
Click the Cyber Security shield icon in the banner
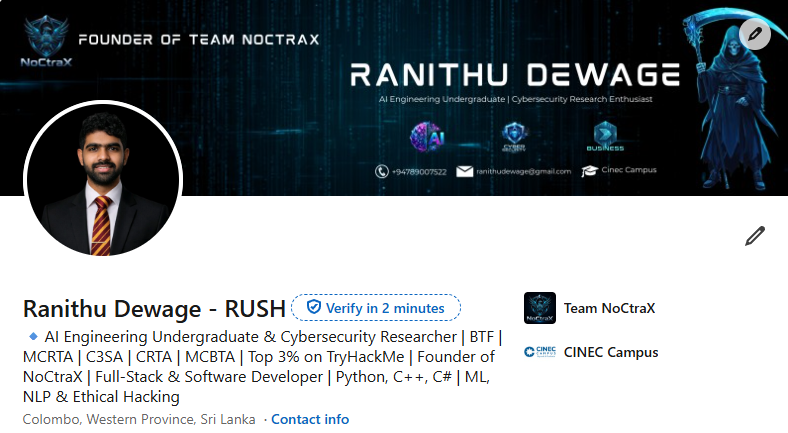click(514, 137)
